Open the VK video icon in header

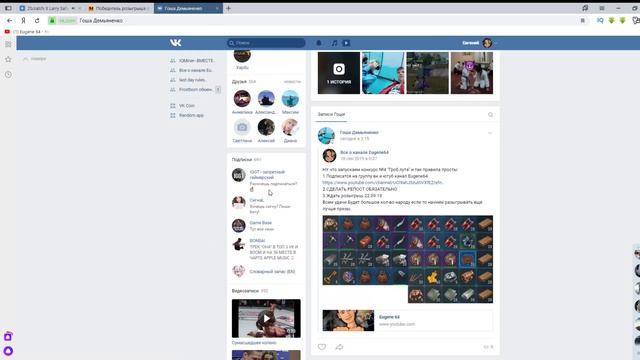click(346, 43)
